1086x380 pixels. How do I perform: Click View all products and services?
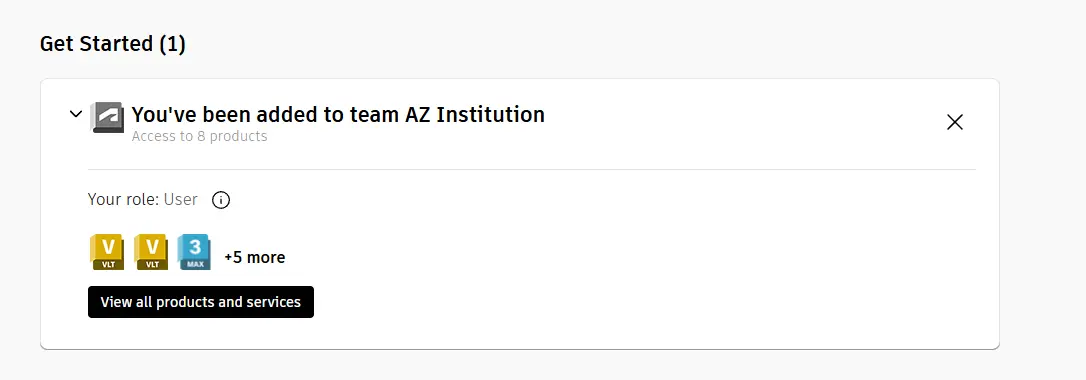tap(201, 302)
